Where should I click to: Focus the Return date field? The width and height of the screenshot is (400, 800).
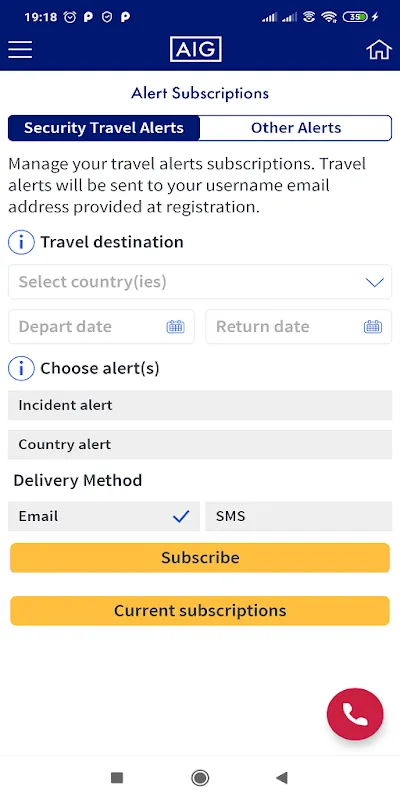click(x=298, y=327)
